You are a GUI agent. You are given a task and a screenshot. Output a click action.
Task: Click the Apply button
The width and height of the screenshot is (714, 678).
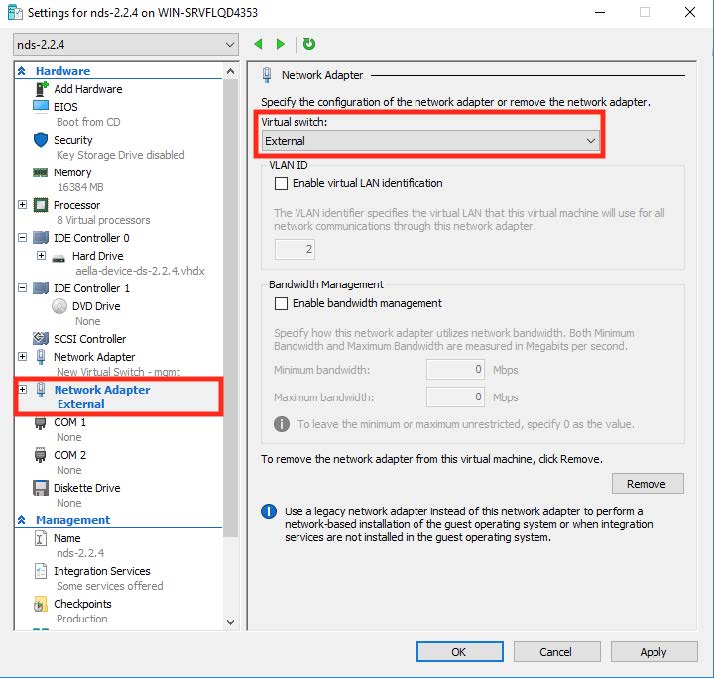click(x=653, y=652)
